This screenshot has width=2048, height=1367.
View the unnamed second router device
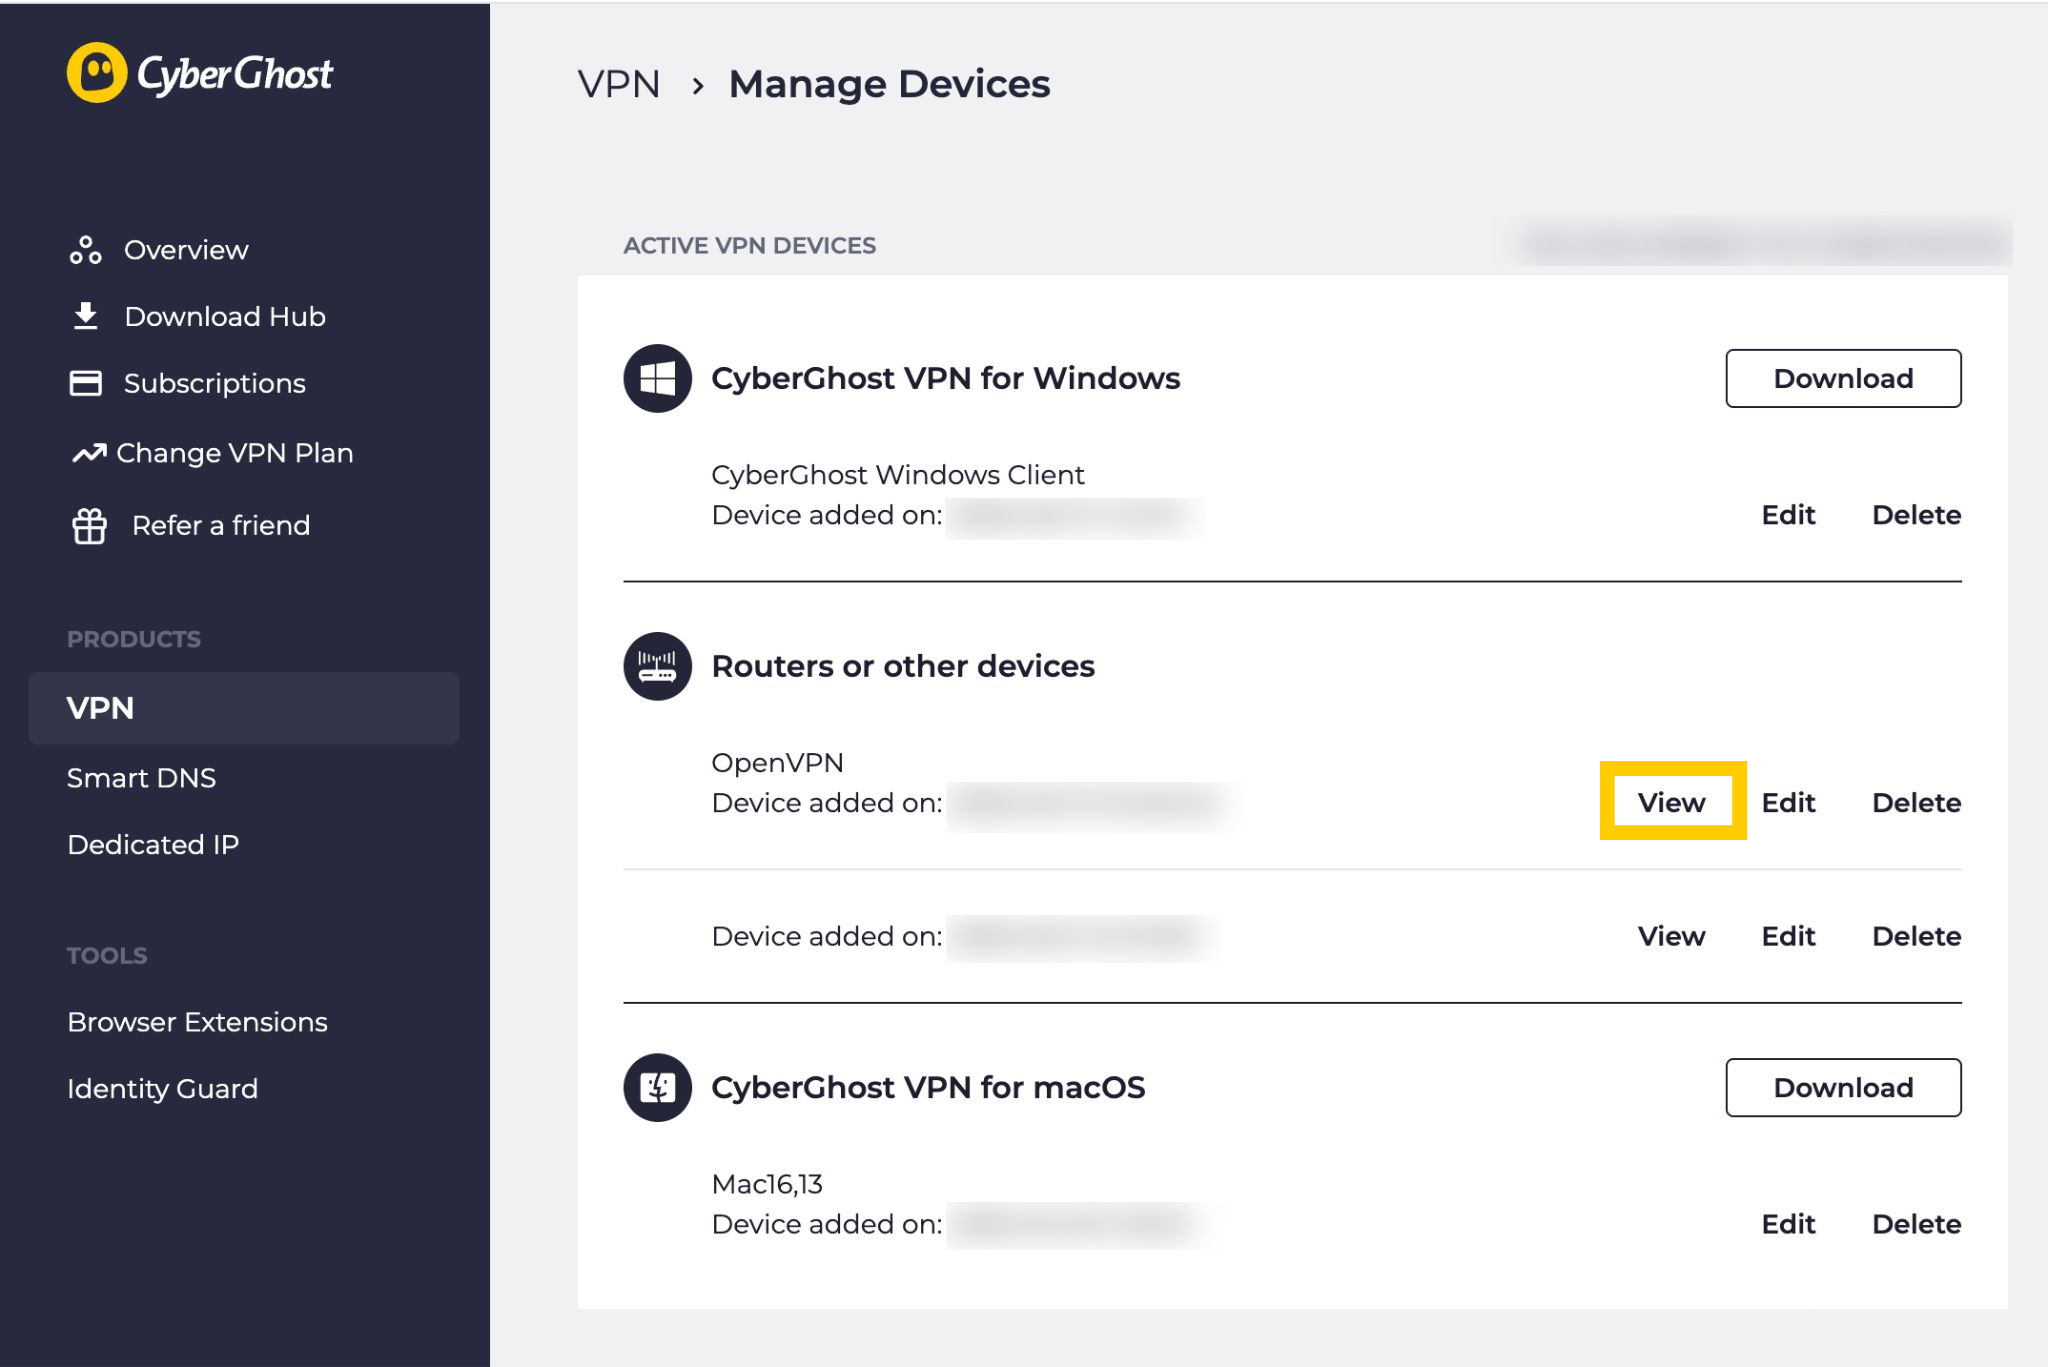pyautogui.click(x=1671, y=936)
